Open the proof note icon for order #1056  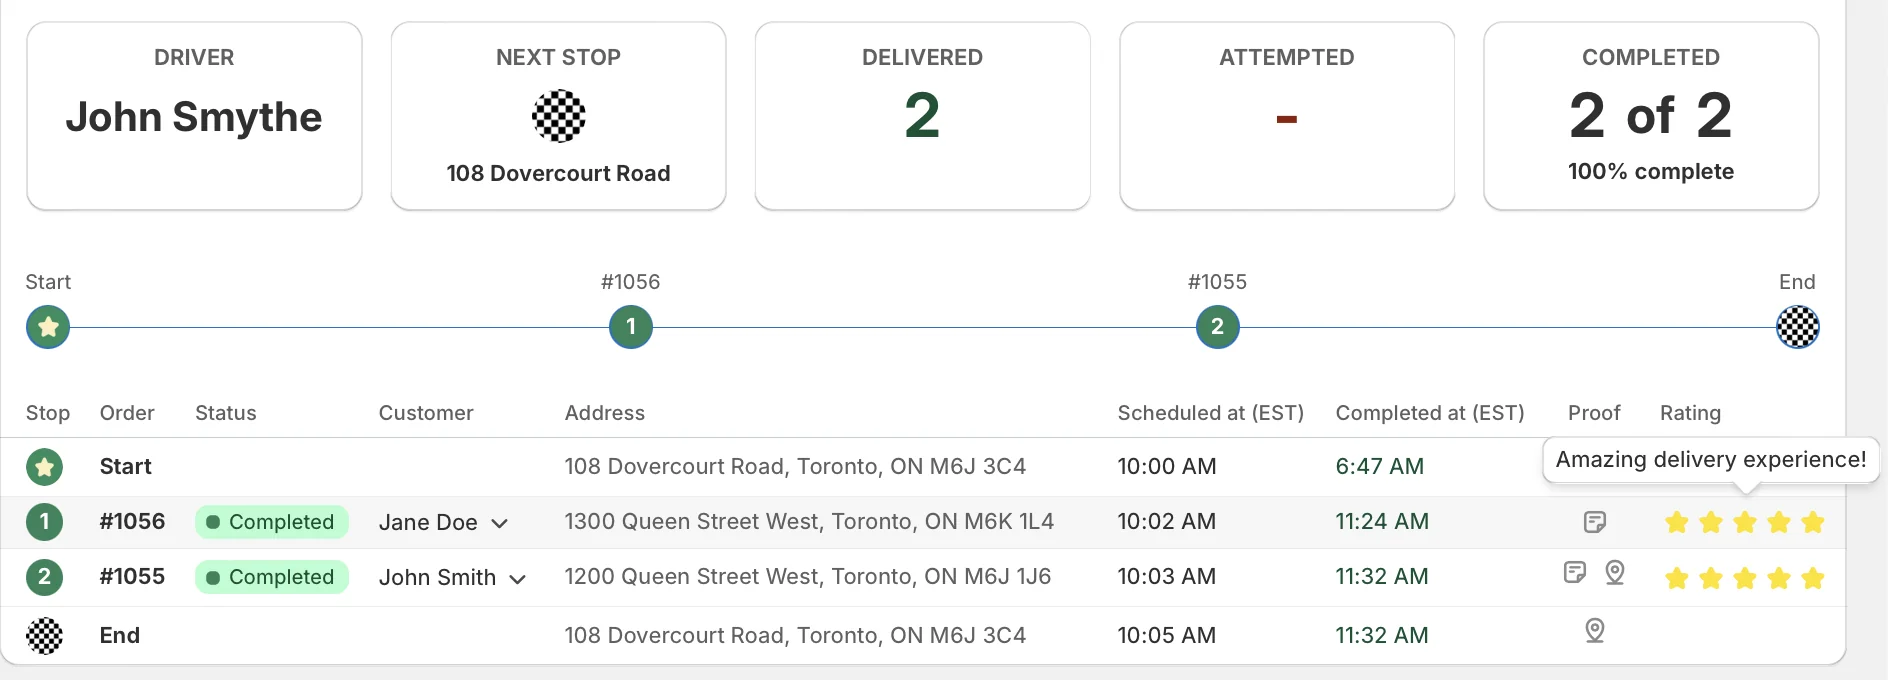tap(1595, 522)
